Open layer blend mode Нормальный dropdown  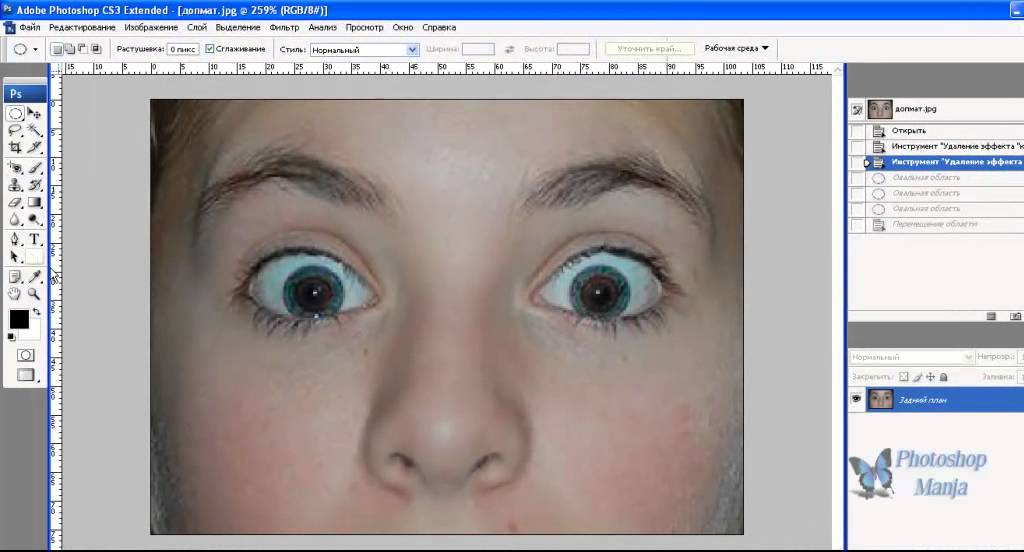(x=912, y=357)
